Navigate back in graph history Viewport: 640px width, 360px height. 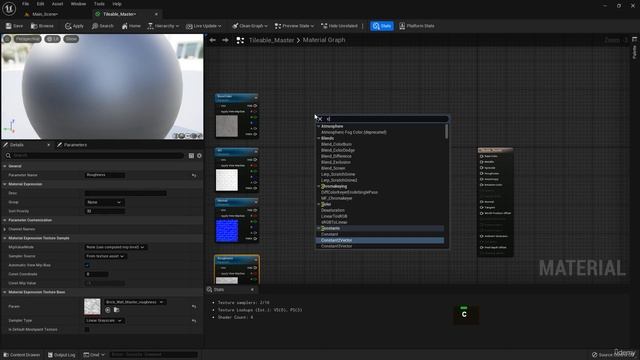213,40
